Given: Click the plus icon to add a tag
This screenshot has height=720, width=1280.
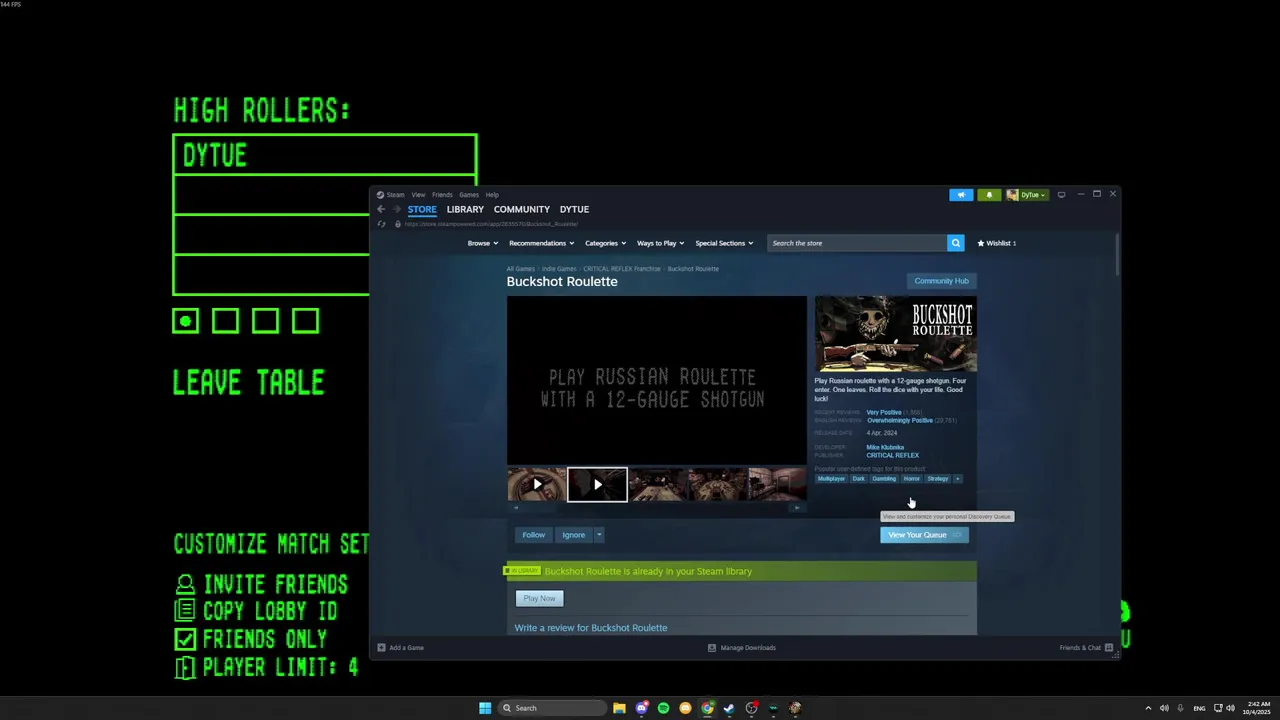Looking at the screenshot, I should point(957,479).
